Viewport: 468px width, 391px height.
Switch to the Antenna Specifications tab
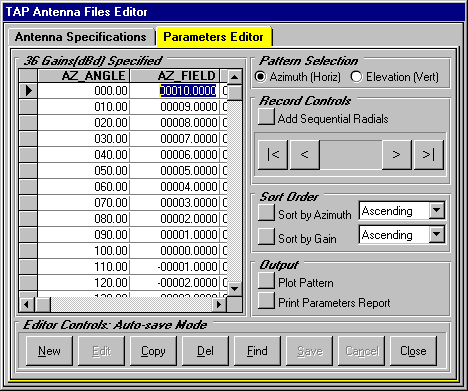click(x=81, y=37)
